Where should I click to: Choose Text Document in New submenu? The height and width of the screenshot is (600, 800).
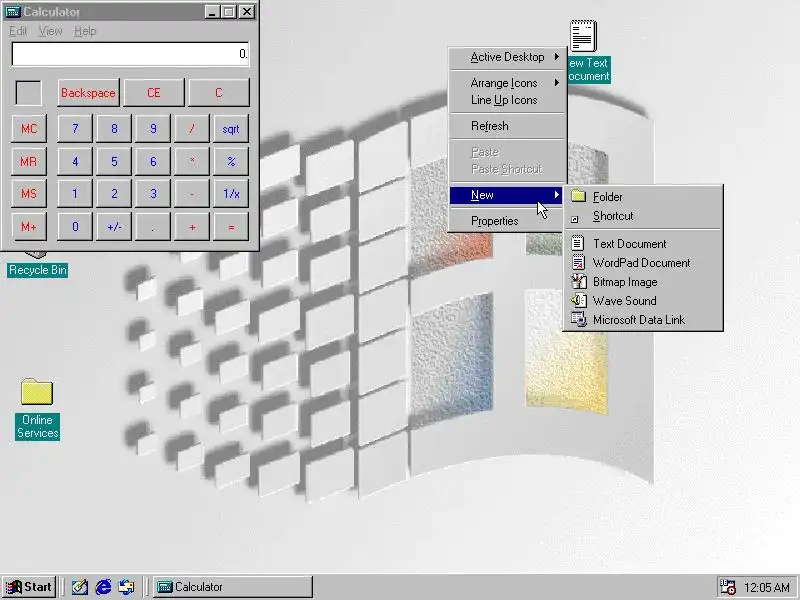pos(643,243)
